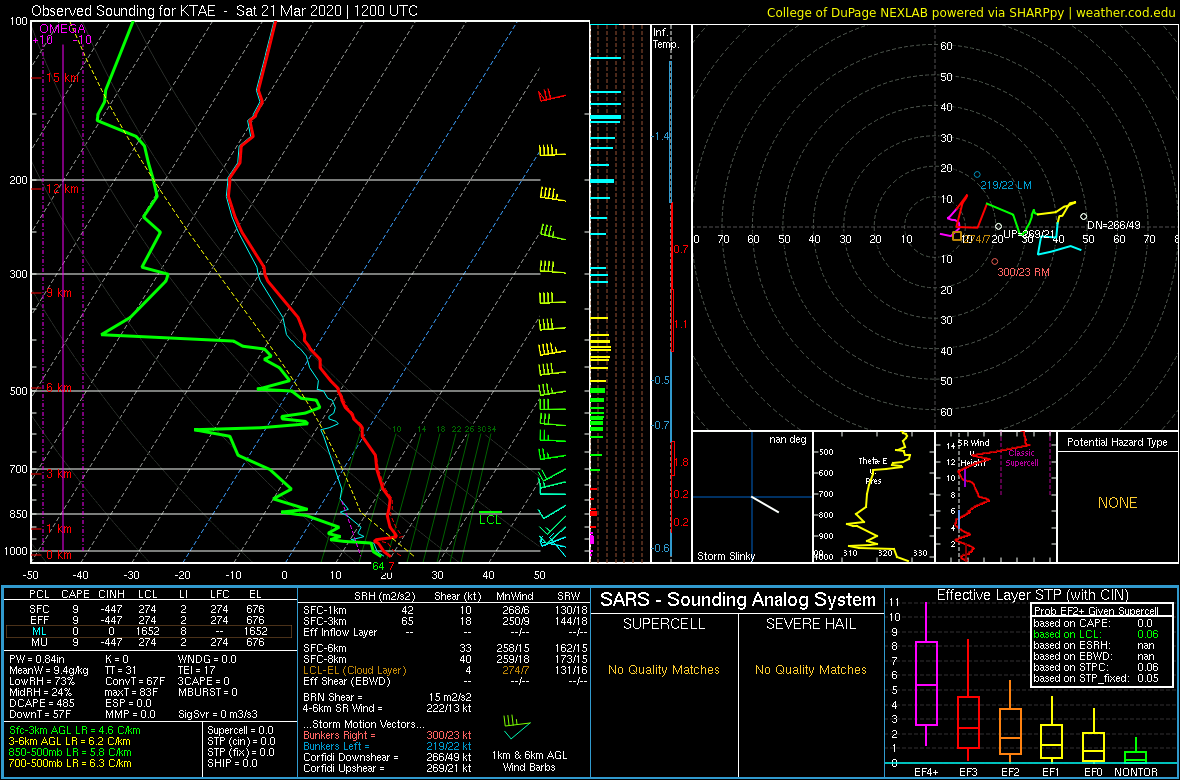The width and height of the screenshot is (1180, 780).
Task: Click the 'Theta-E v. Pres' plot label
Action: 873,470
